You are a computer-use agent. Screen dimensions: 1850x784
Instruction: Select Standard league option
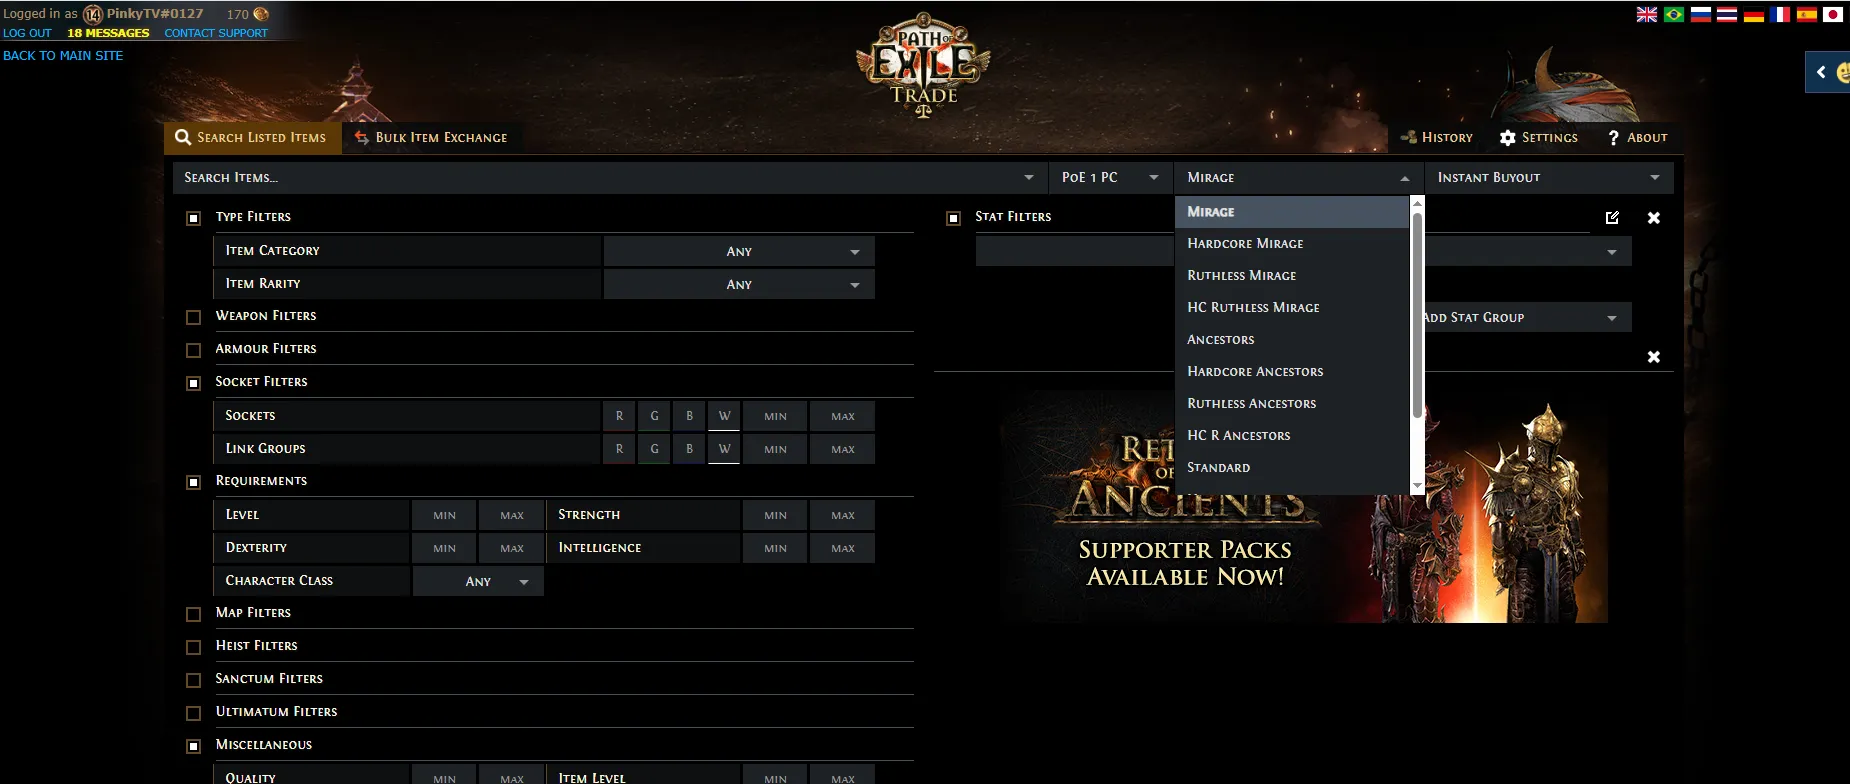(1292, 467)
